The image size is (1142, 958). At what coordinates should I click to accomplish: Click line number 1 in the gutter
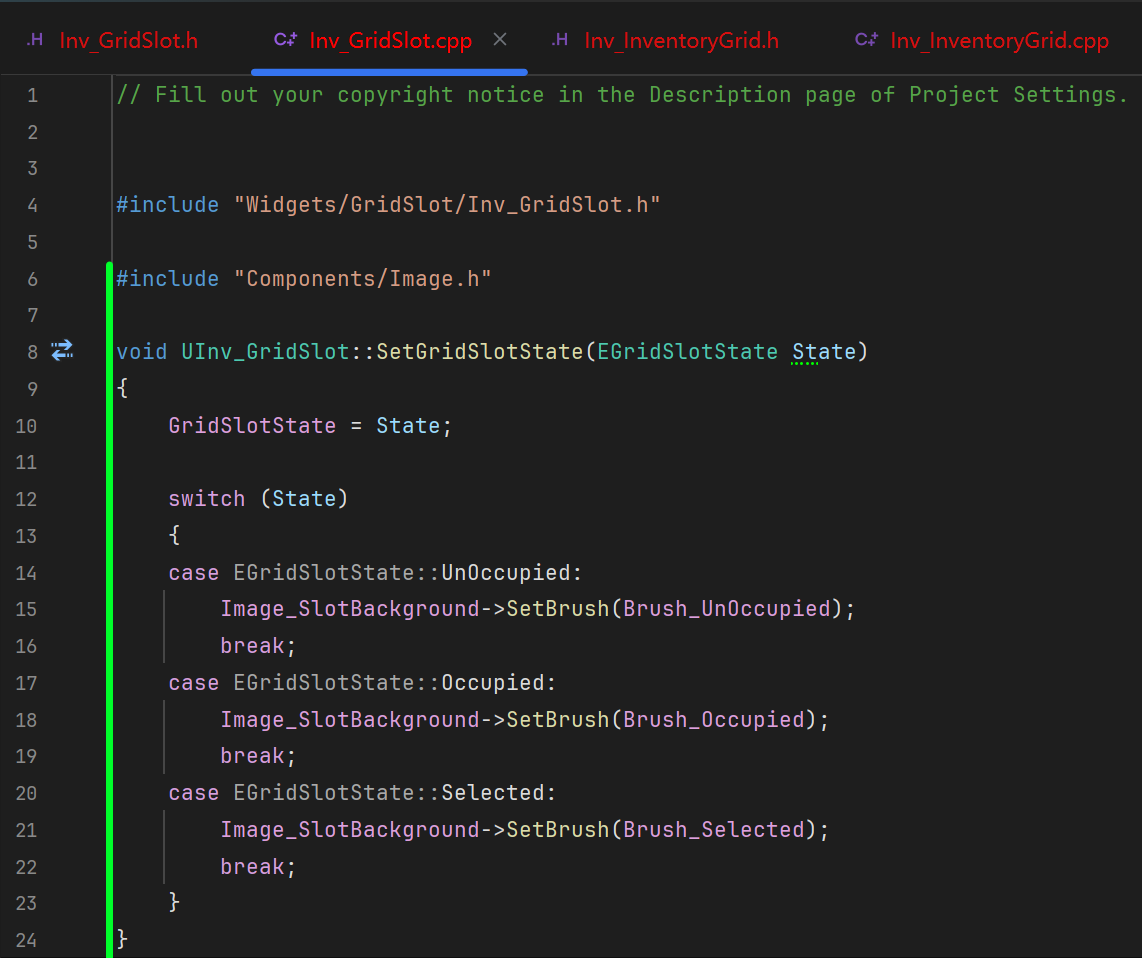coord(32,95)
